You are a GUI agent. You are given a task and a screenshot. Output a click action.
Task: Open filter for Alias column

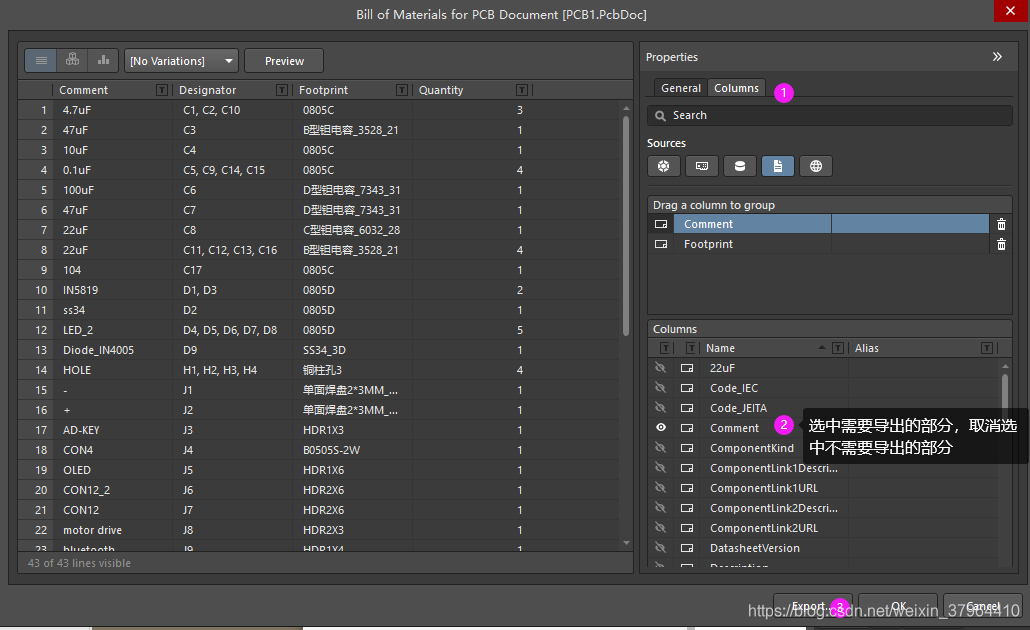[987, 348]
